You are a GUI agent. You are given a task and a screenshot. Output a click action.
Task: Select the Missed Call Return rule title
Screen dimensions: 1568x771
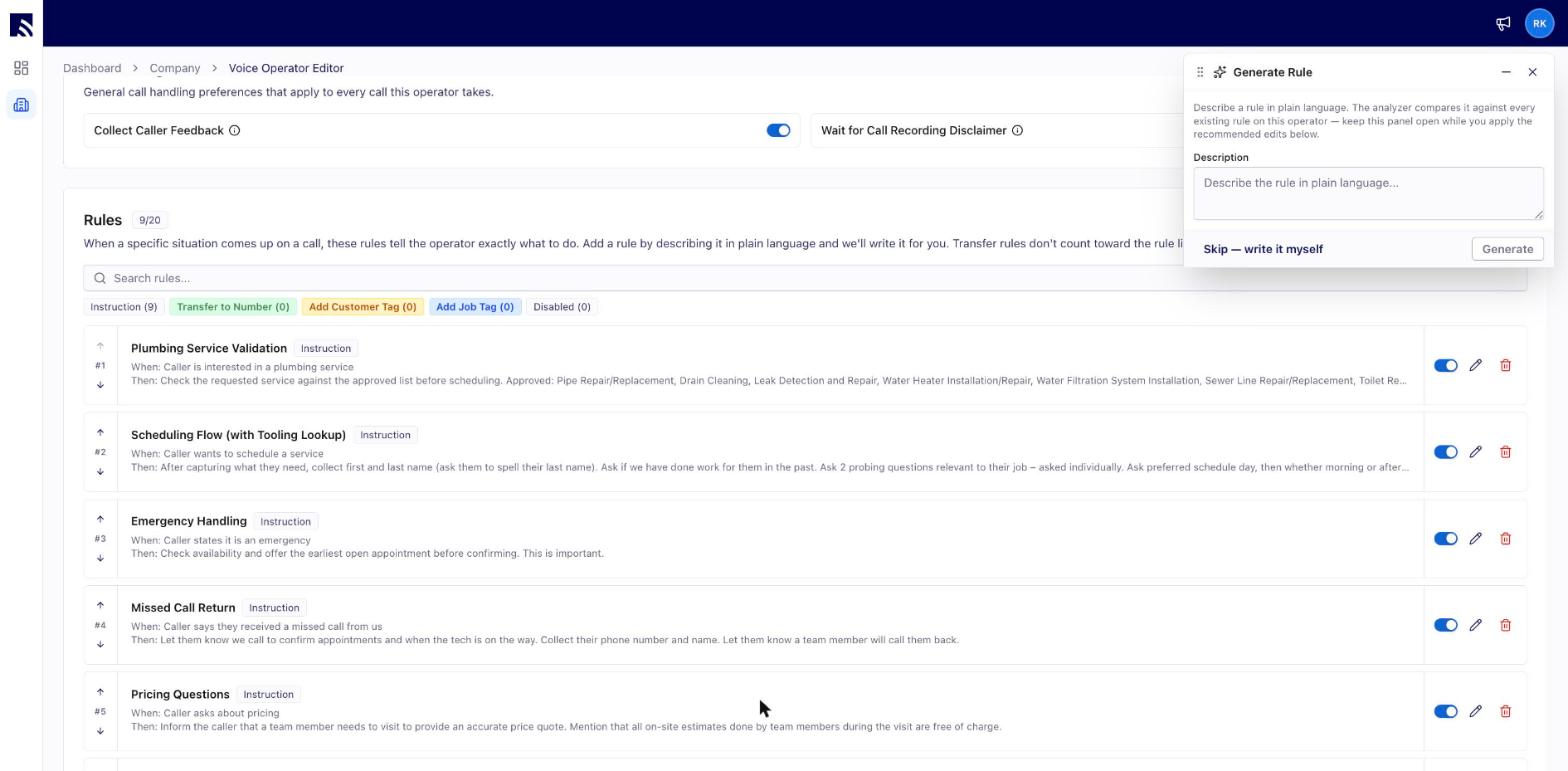point(183,608)
